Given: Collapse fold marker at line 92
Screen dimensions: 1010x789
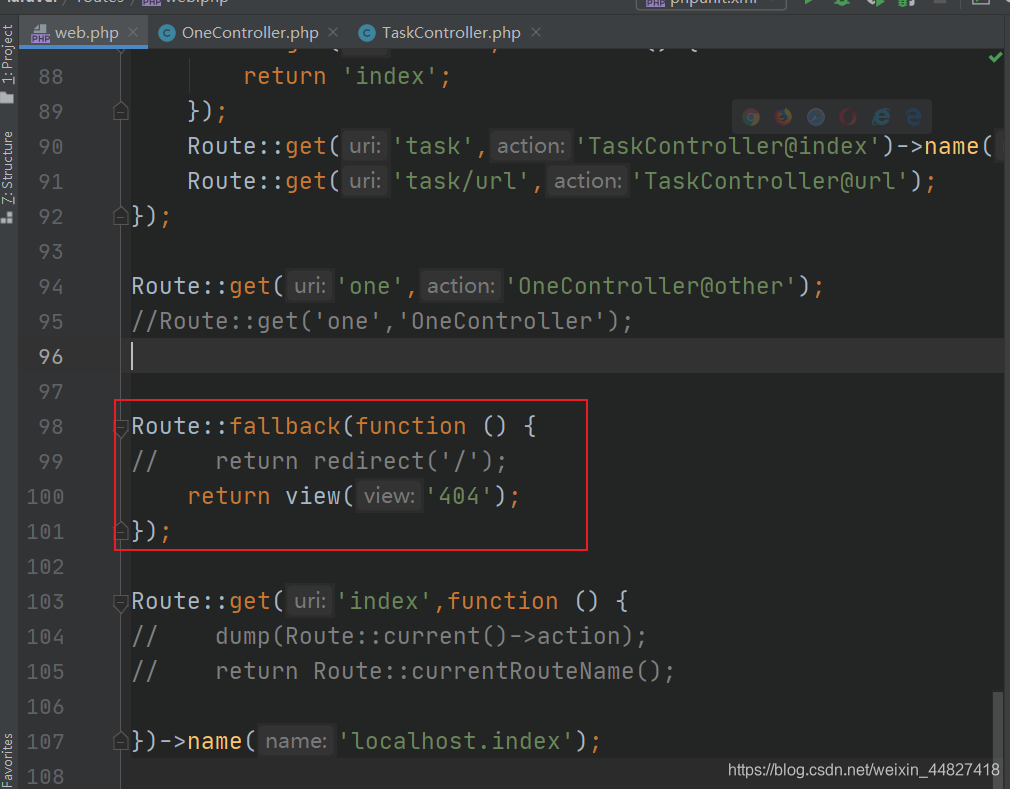Looking at the screenshot, I should pyautogui.click(x=120, y=216).
